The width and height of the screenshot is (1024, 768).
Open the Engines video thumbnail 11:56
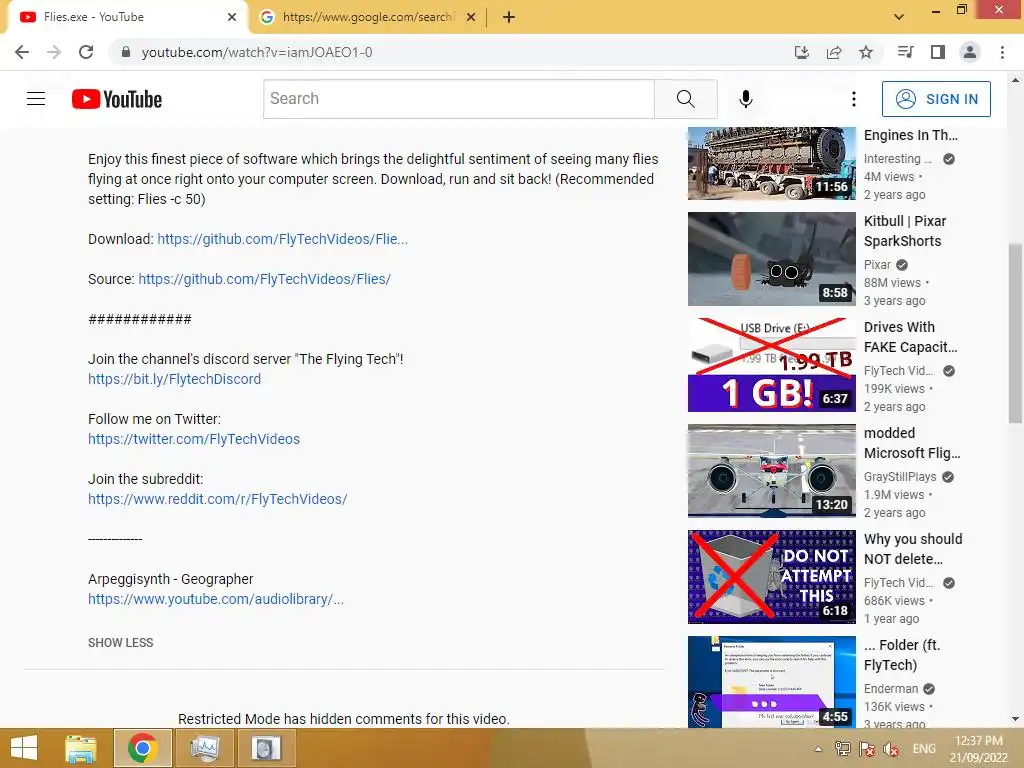pos(771,163)
